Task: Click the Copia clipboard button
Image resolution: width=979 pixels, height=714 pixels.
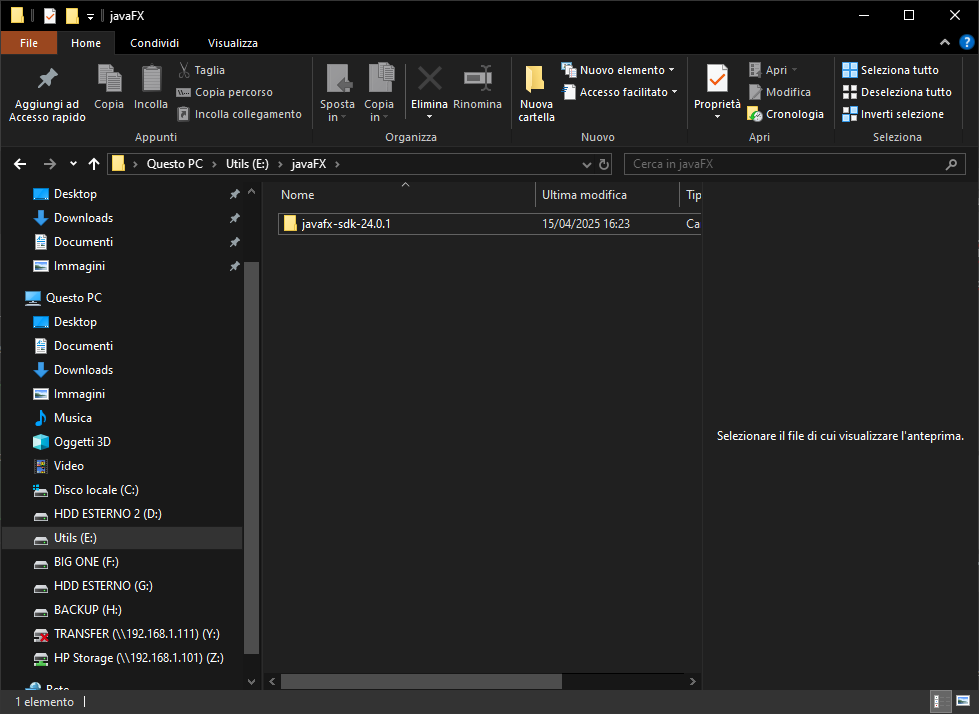Action: tap(109, 88)
